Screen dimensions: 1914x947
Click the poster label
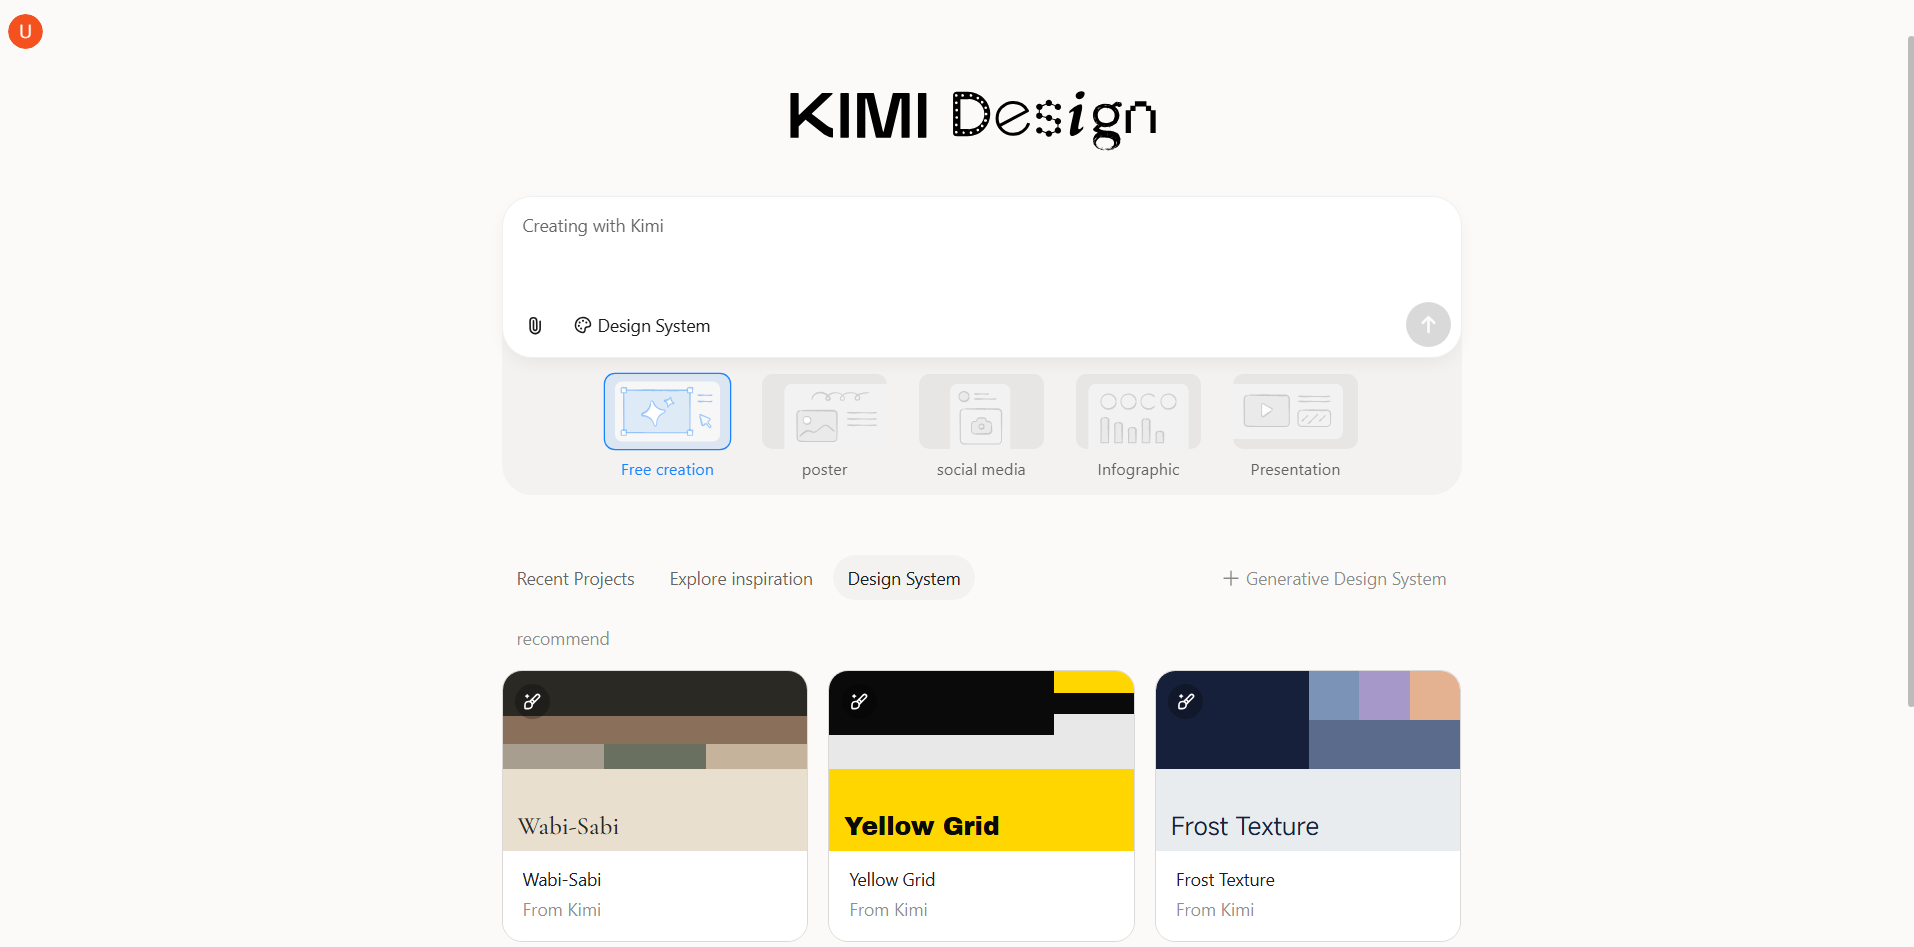[x=824, y=469]
